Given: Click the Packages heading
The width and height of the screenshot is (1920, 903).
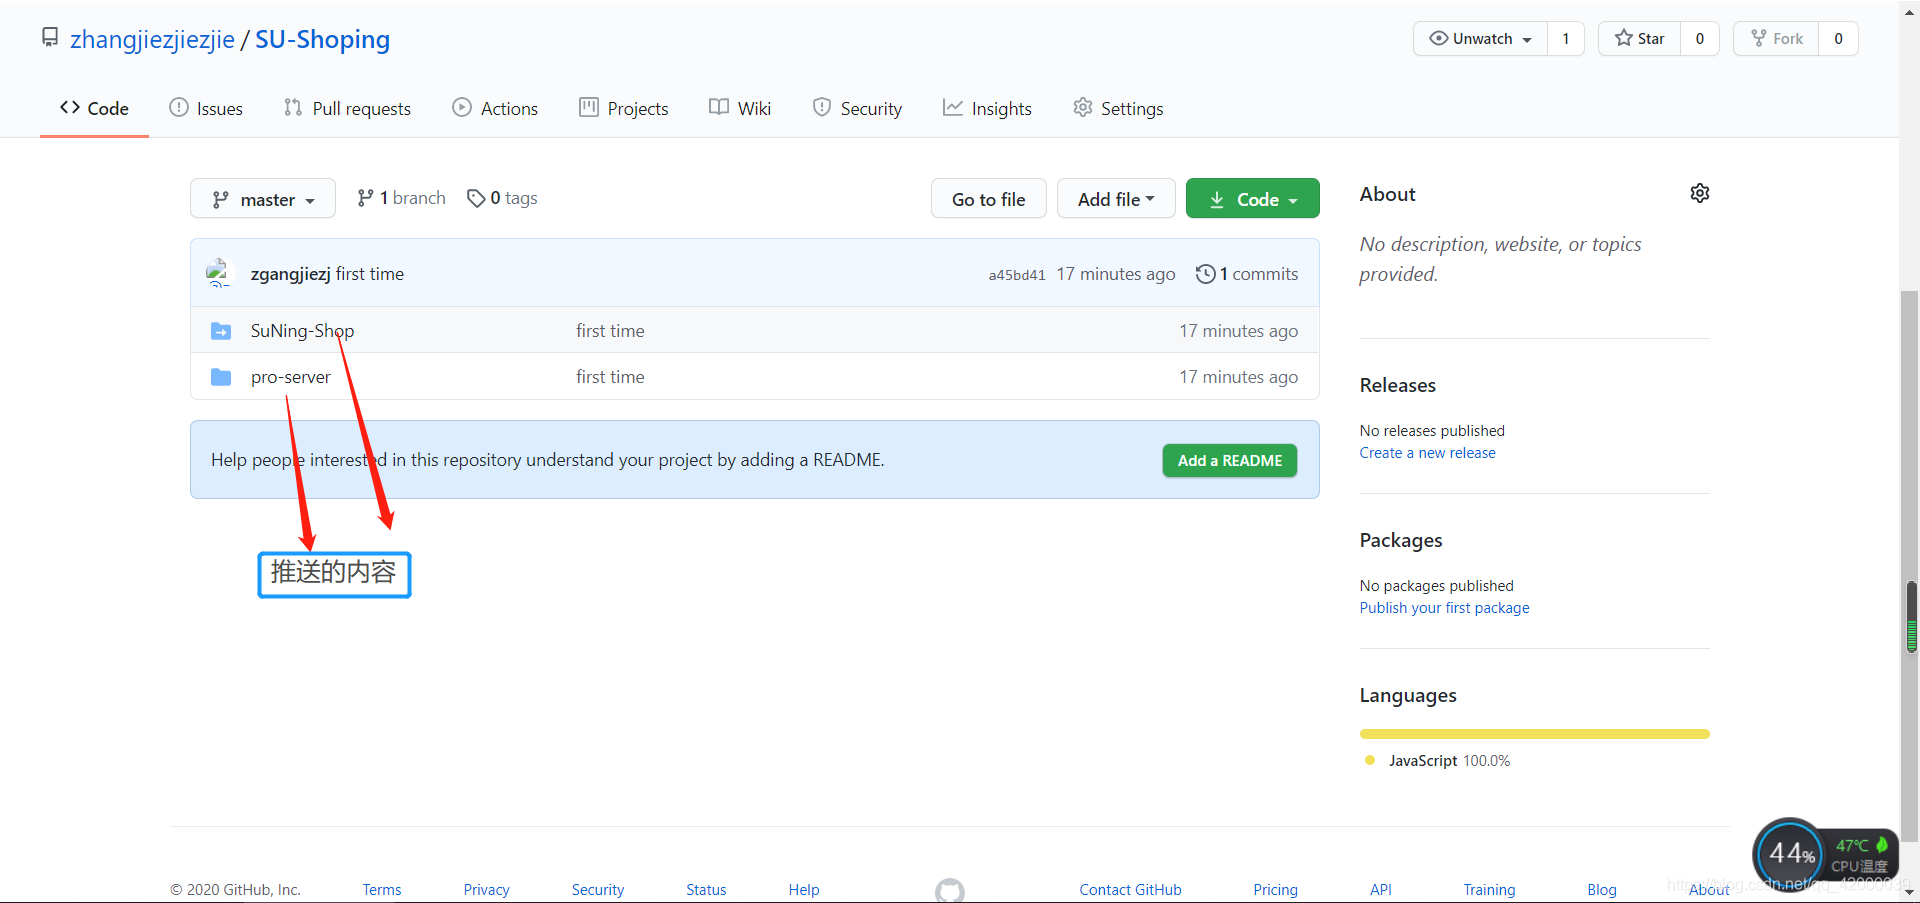Looking at the screenshot, I should tap(1401, 540).
